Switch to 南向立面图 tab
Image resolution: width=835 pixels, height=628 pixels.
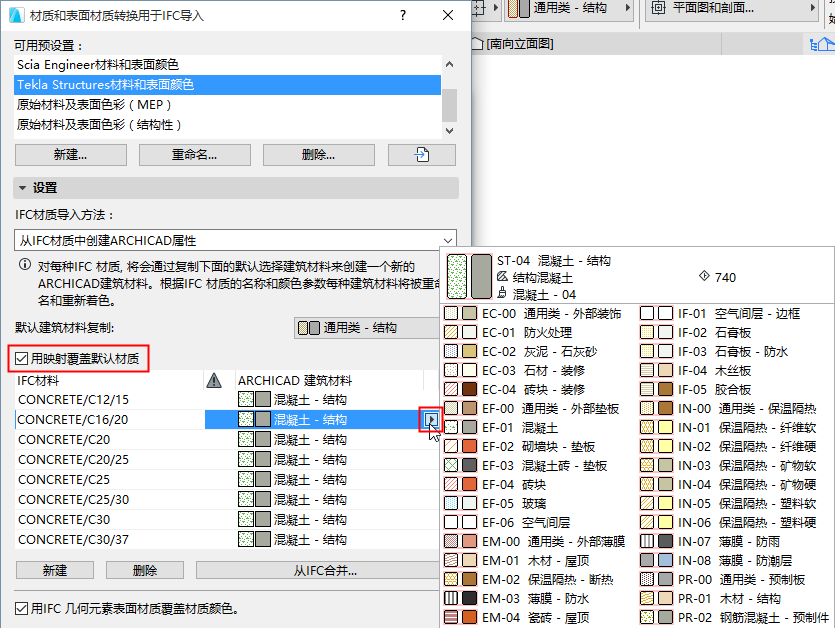(x=513, y=44)
